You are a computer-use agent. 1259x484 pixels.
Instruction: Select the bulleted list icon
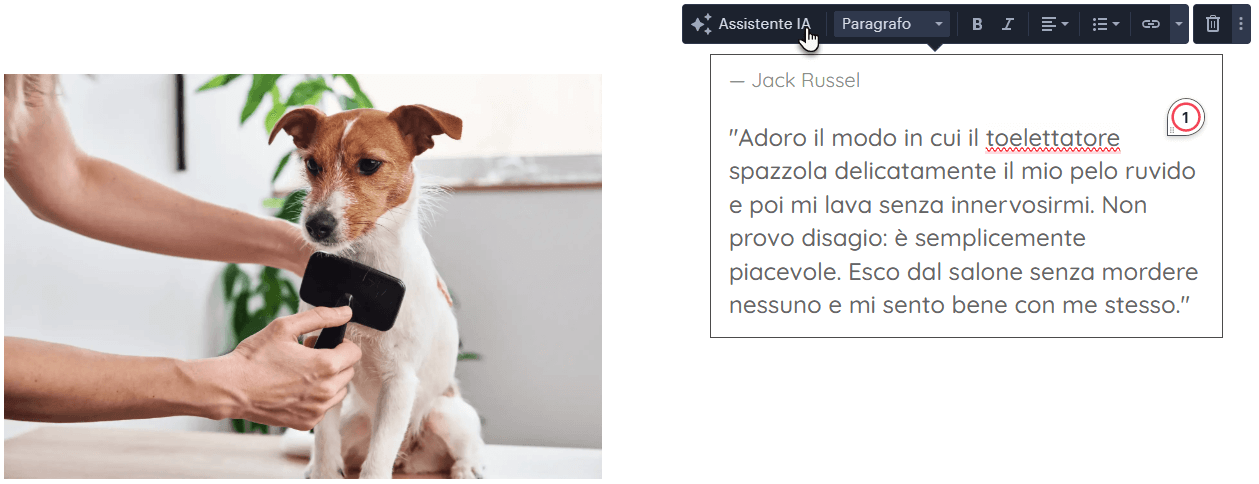coord(1099,24)
